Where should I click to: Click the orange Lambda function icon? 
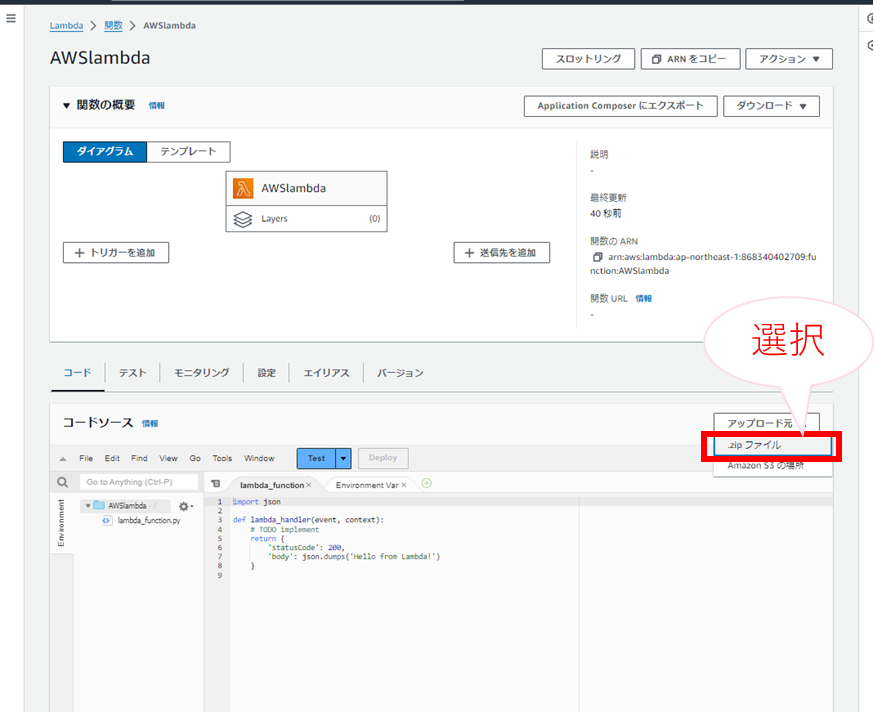pyautogui.click(x=243, y=189)
